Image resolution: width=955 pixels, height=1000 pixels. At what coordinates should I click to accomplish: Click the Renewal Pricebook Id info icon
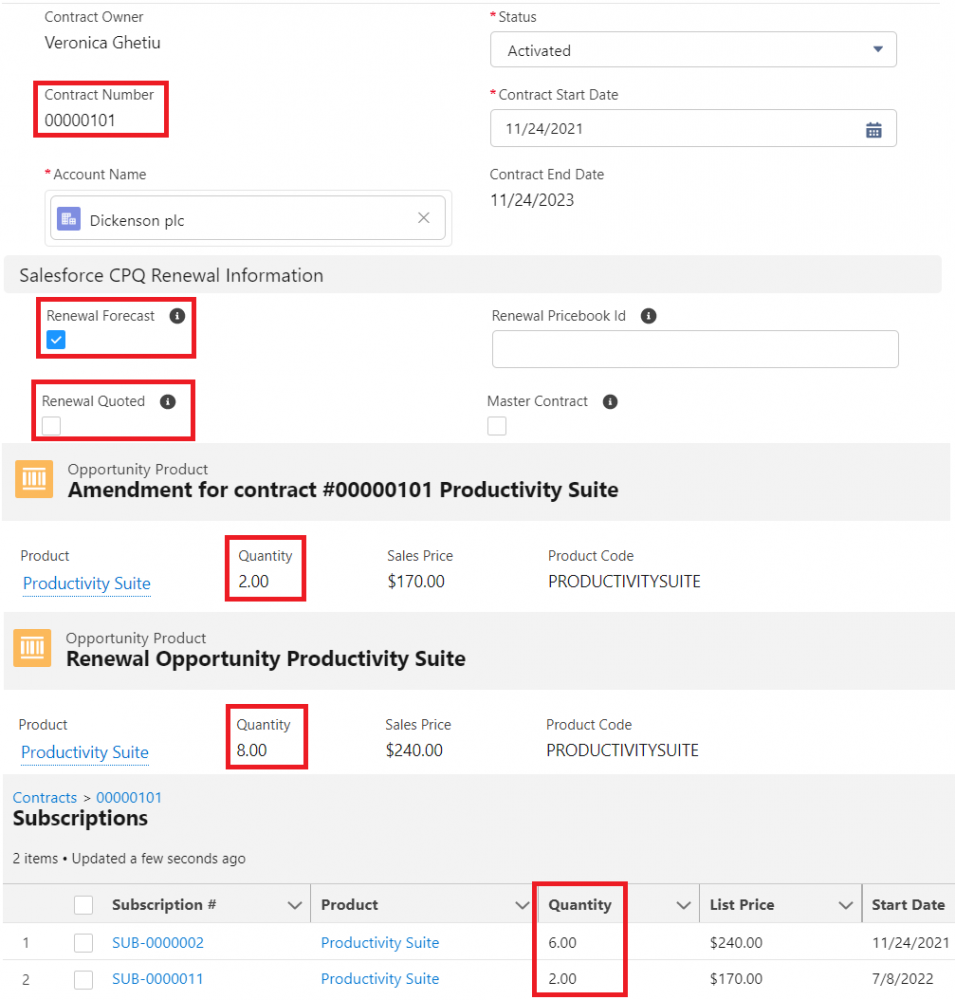pyautogui.click(x=648, y=316)
